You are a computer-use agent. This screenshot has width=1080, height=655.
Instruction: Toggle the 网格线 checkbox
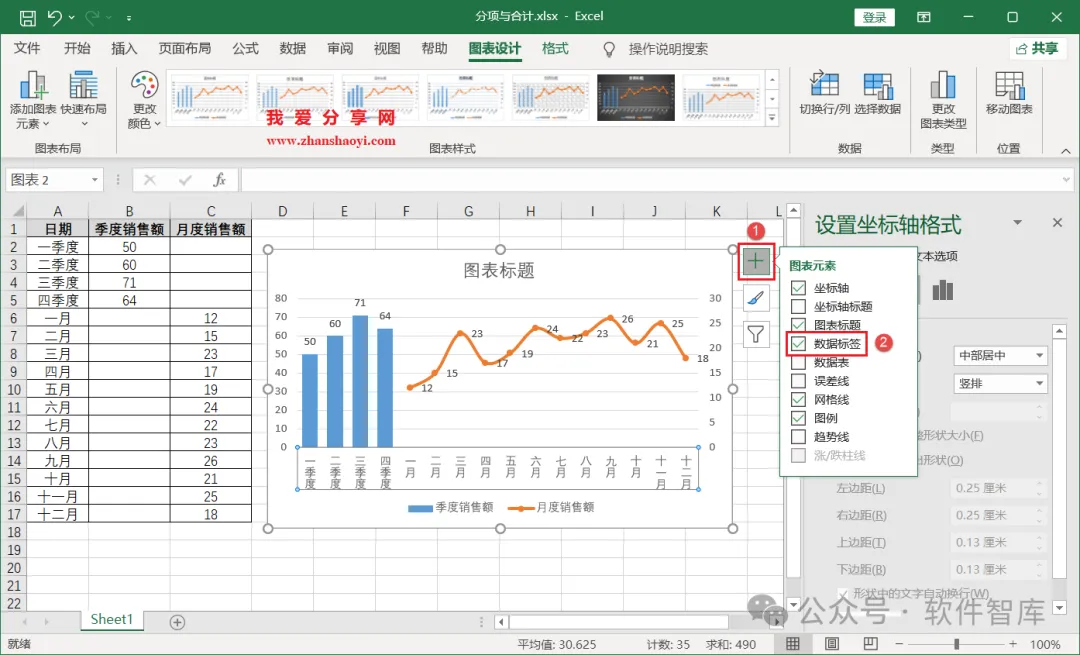(798, 399)
